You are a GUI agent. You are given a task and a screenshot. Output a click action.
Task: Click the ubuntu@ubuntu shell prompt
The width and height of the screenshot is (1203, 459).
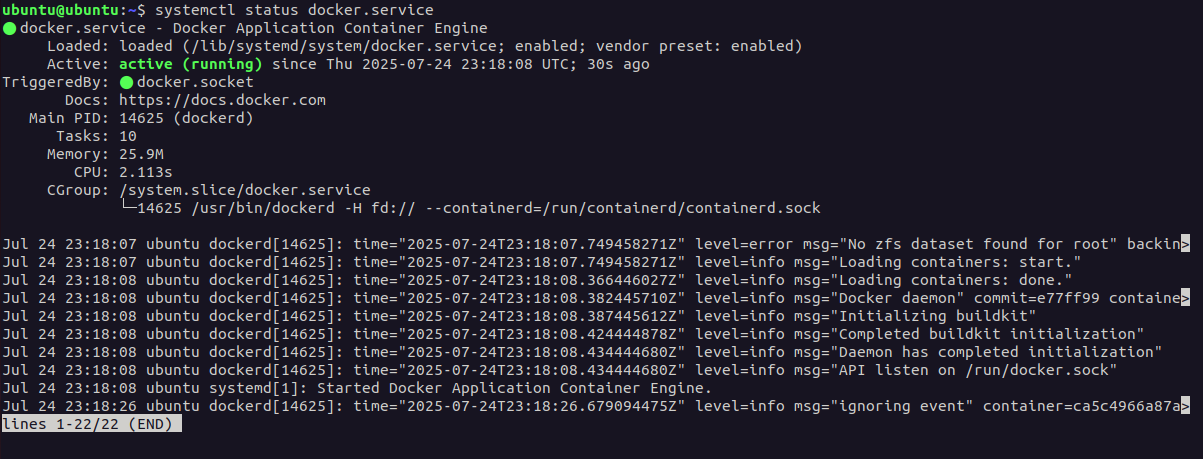pos(65,10)
